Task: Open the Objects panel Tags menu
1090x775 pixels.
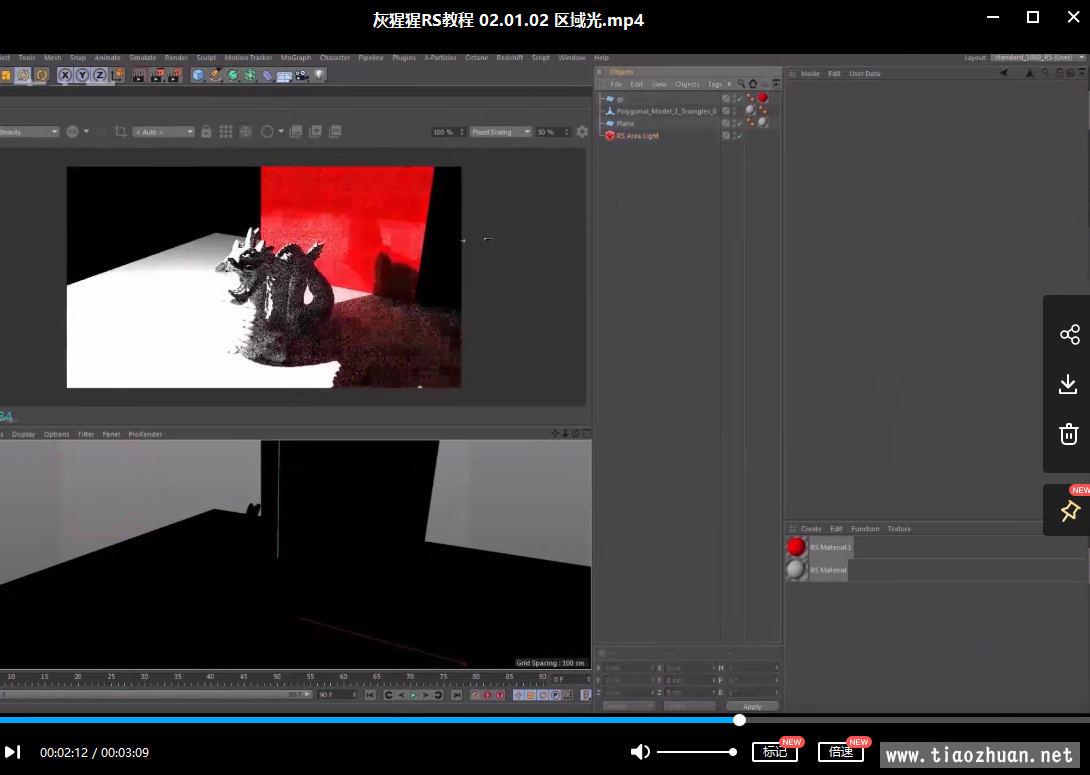Action: tap(715, 84)
